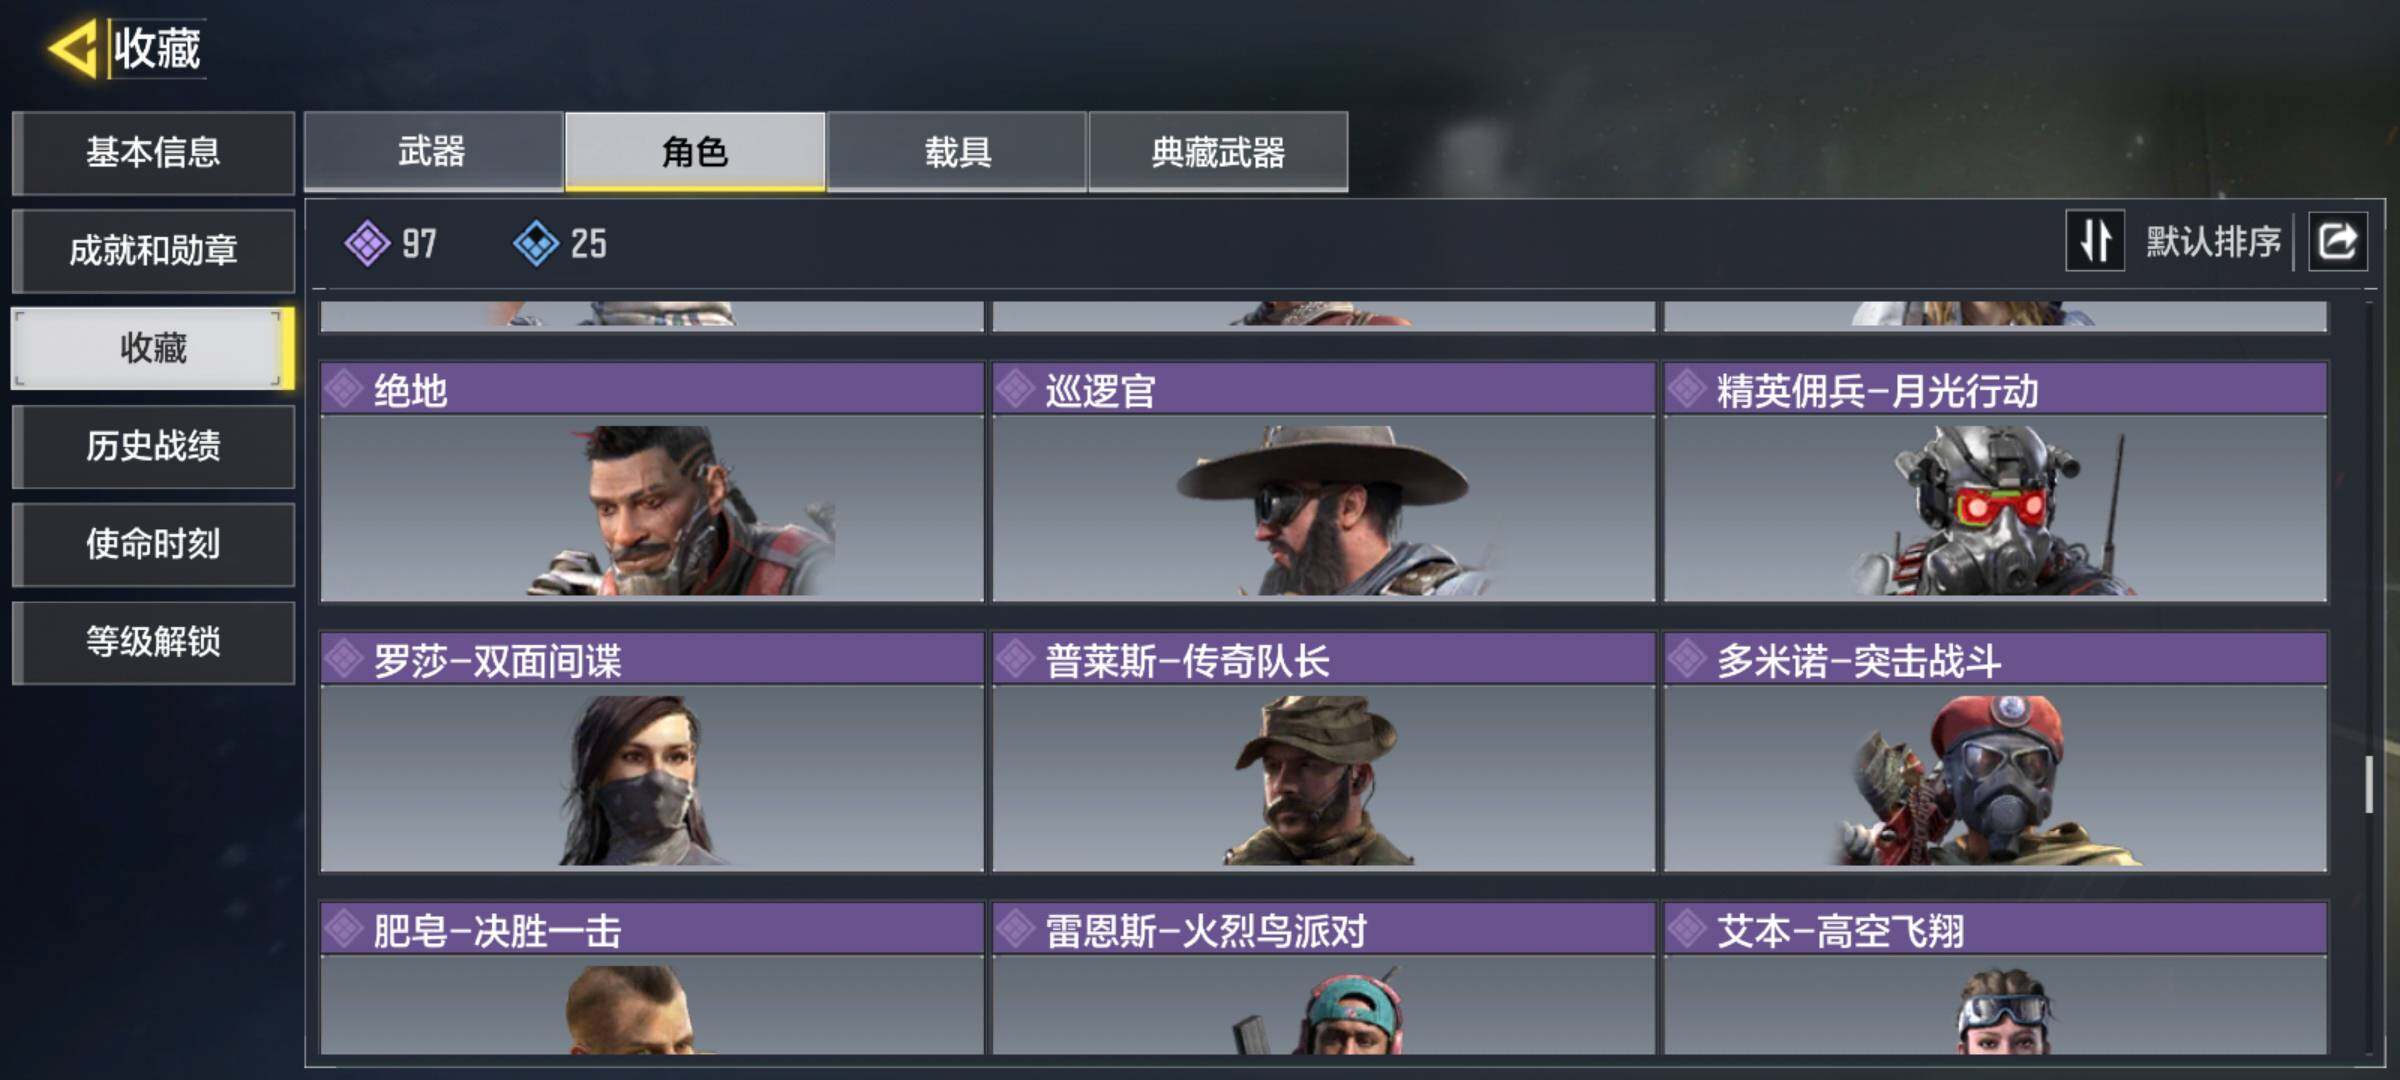Select the 角色 tab
Screen dimensions: 2400x1080
click(x=695, y=151)
